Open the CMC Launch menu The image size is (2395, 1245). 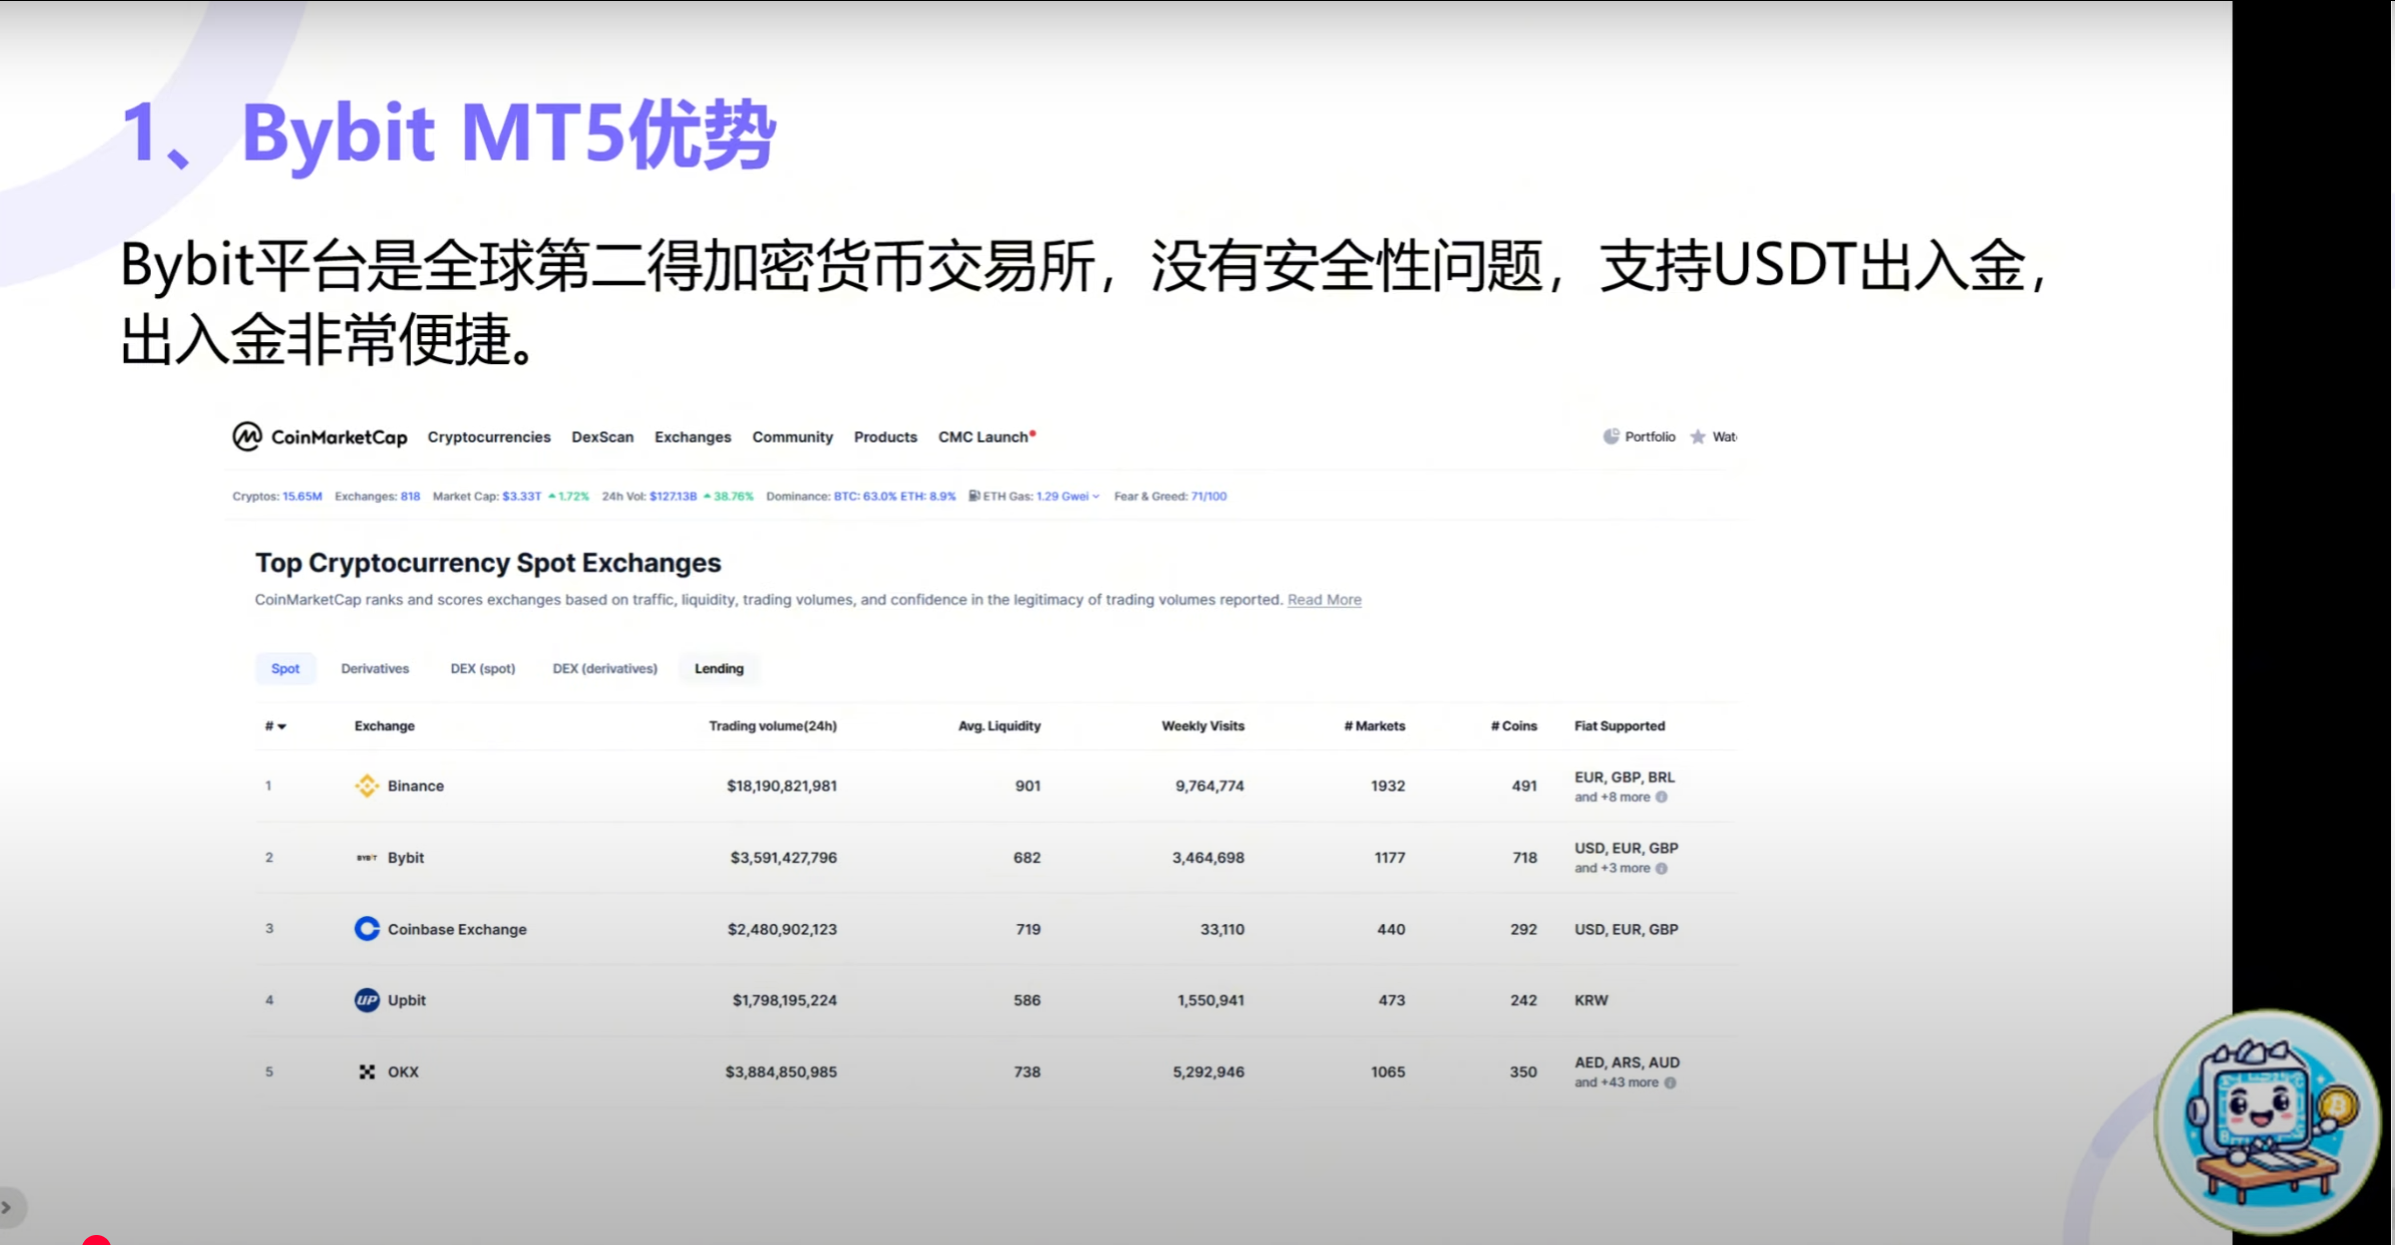tap(986, 437)
